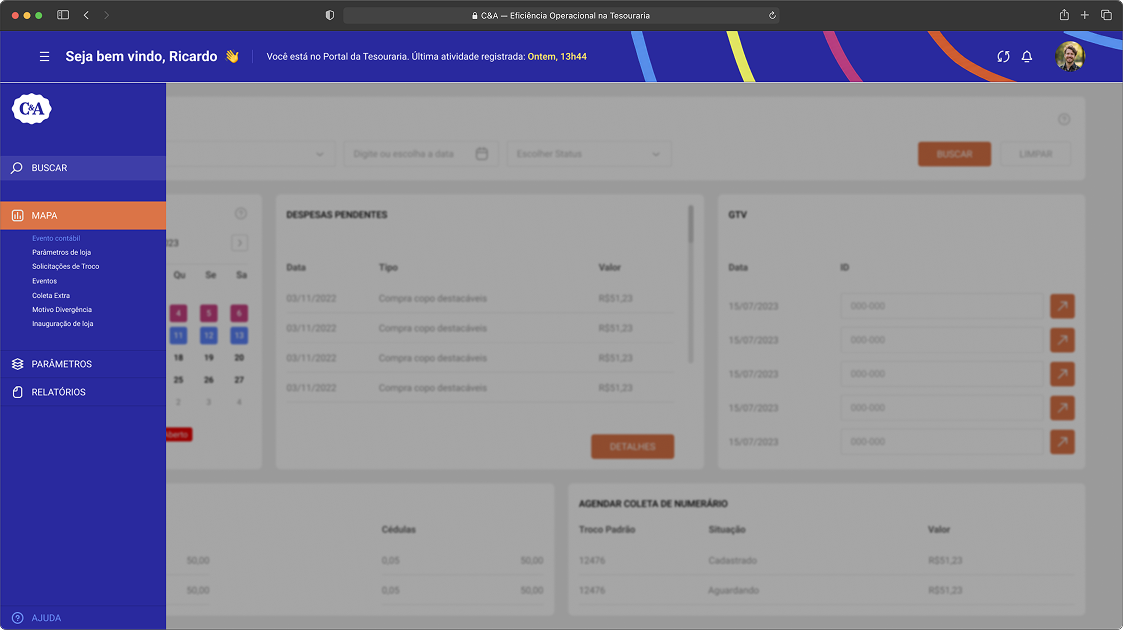Select the Mapa sidebar item
This screenshot has height=630, width=1123.
83,215
